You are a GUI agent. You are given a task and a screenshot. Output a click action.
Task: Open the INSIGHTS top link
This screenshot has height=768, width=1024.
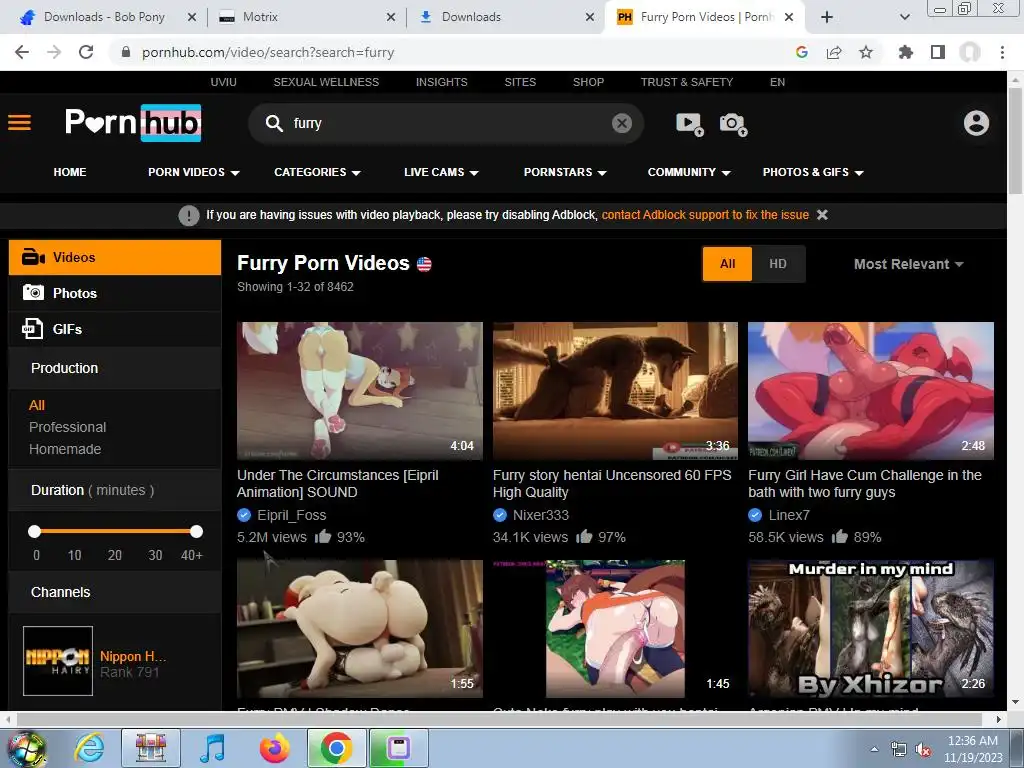point(441,82)
